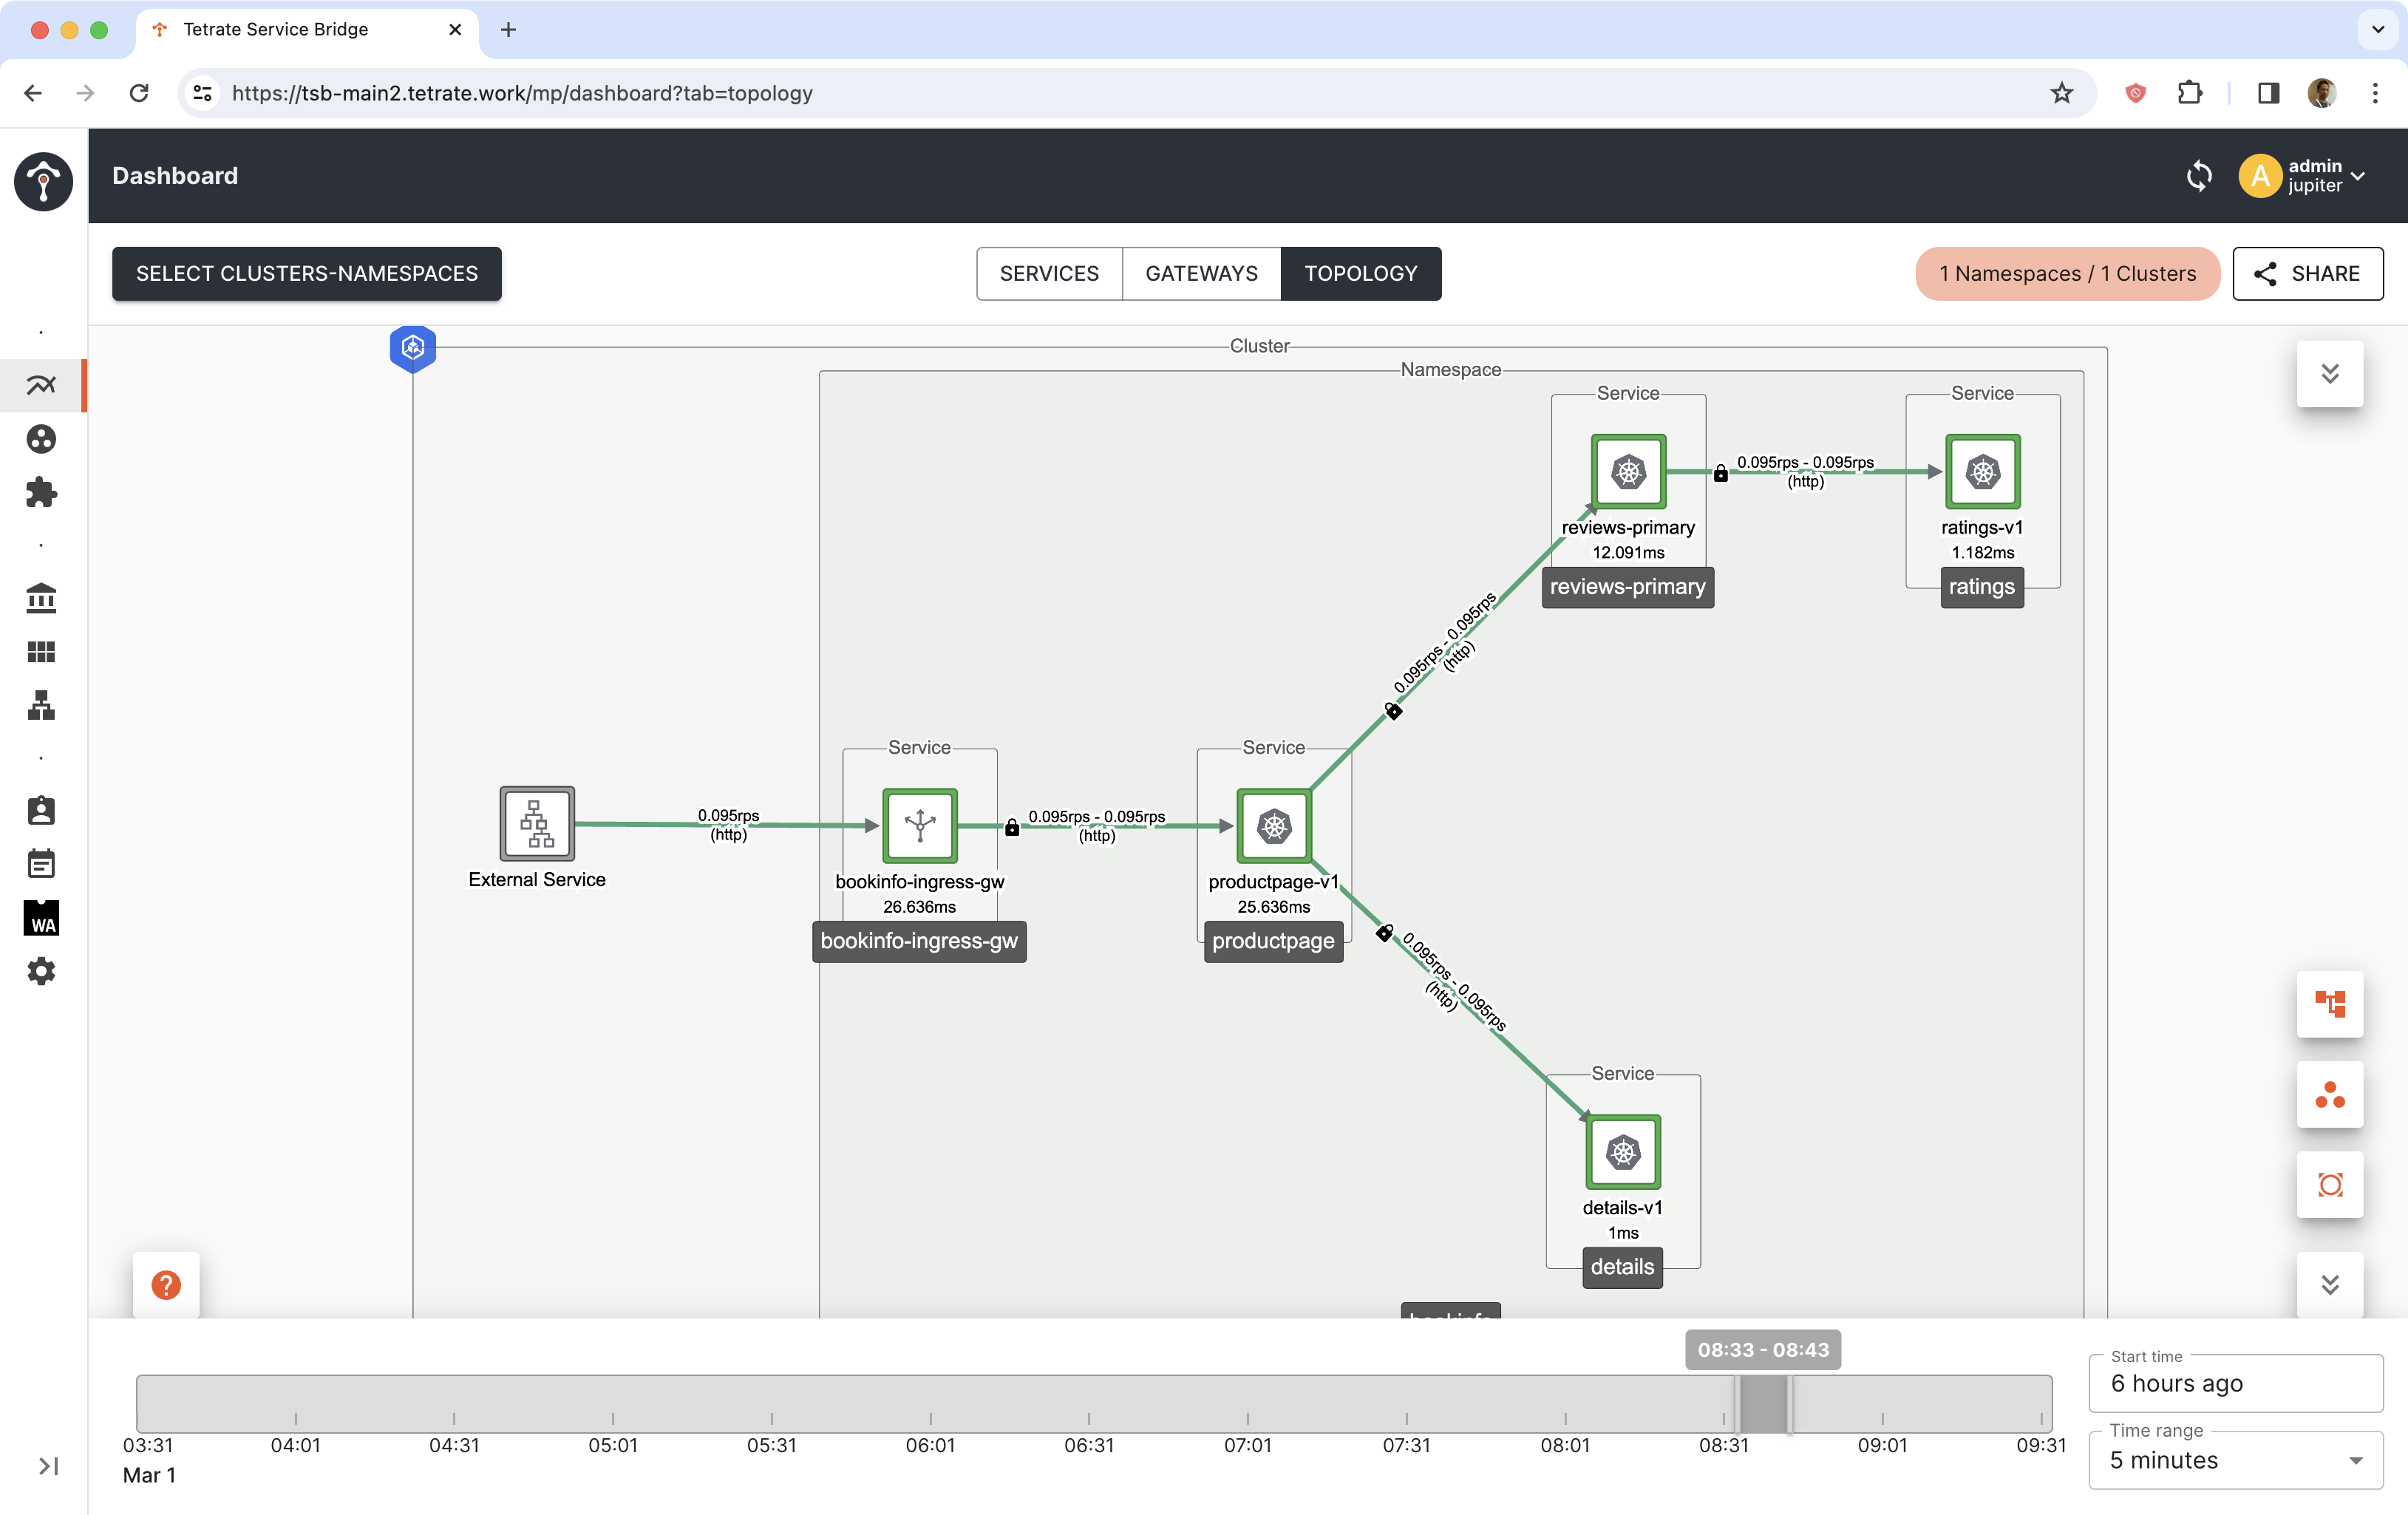
Task: Click the details service label
Action: coord(1622,1267)
